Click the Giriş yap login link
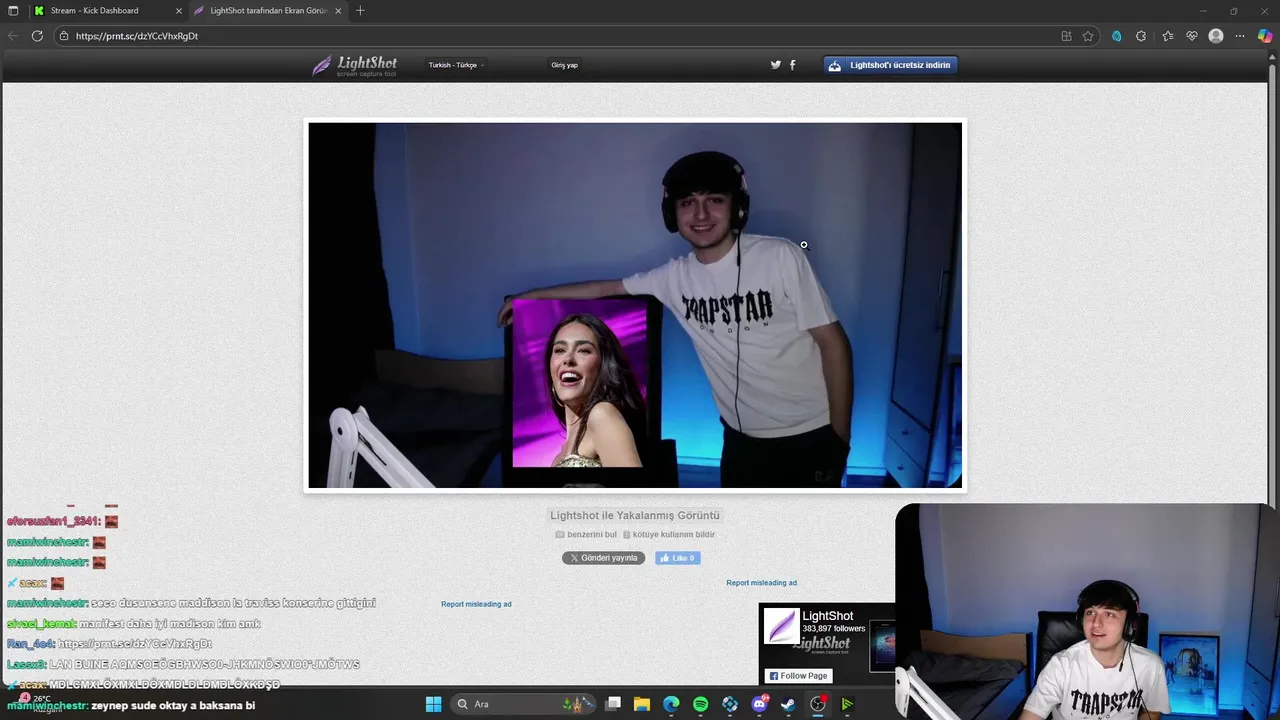Image resolution: width=1280 pixels, height=720 pixels. tap(564, 65)
